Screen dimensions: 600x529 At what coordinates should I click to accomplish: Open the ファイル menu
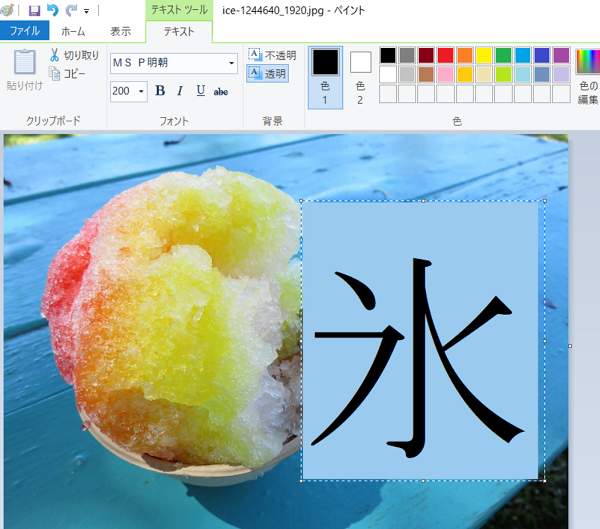click(24, 31)
